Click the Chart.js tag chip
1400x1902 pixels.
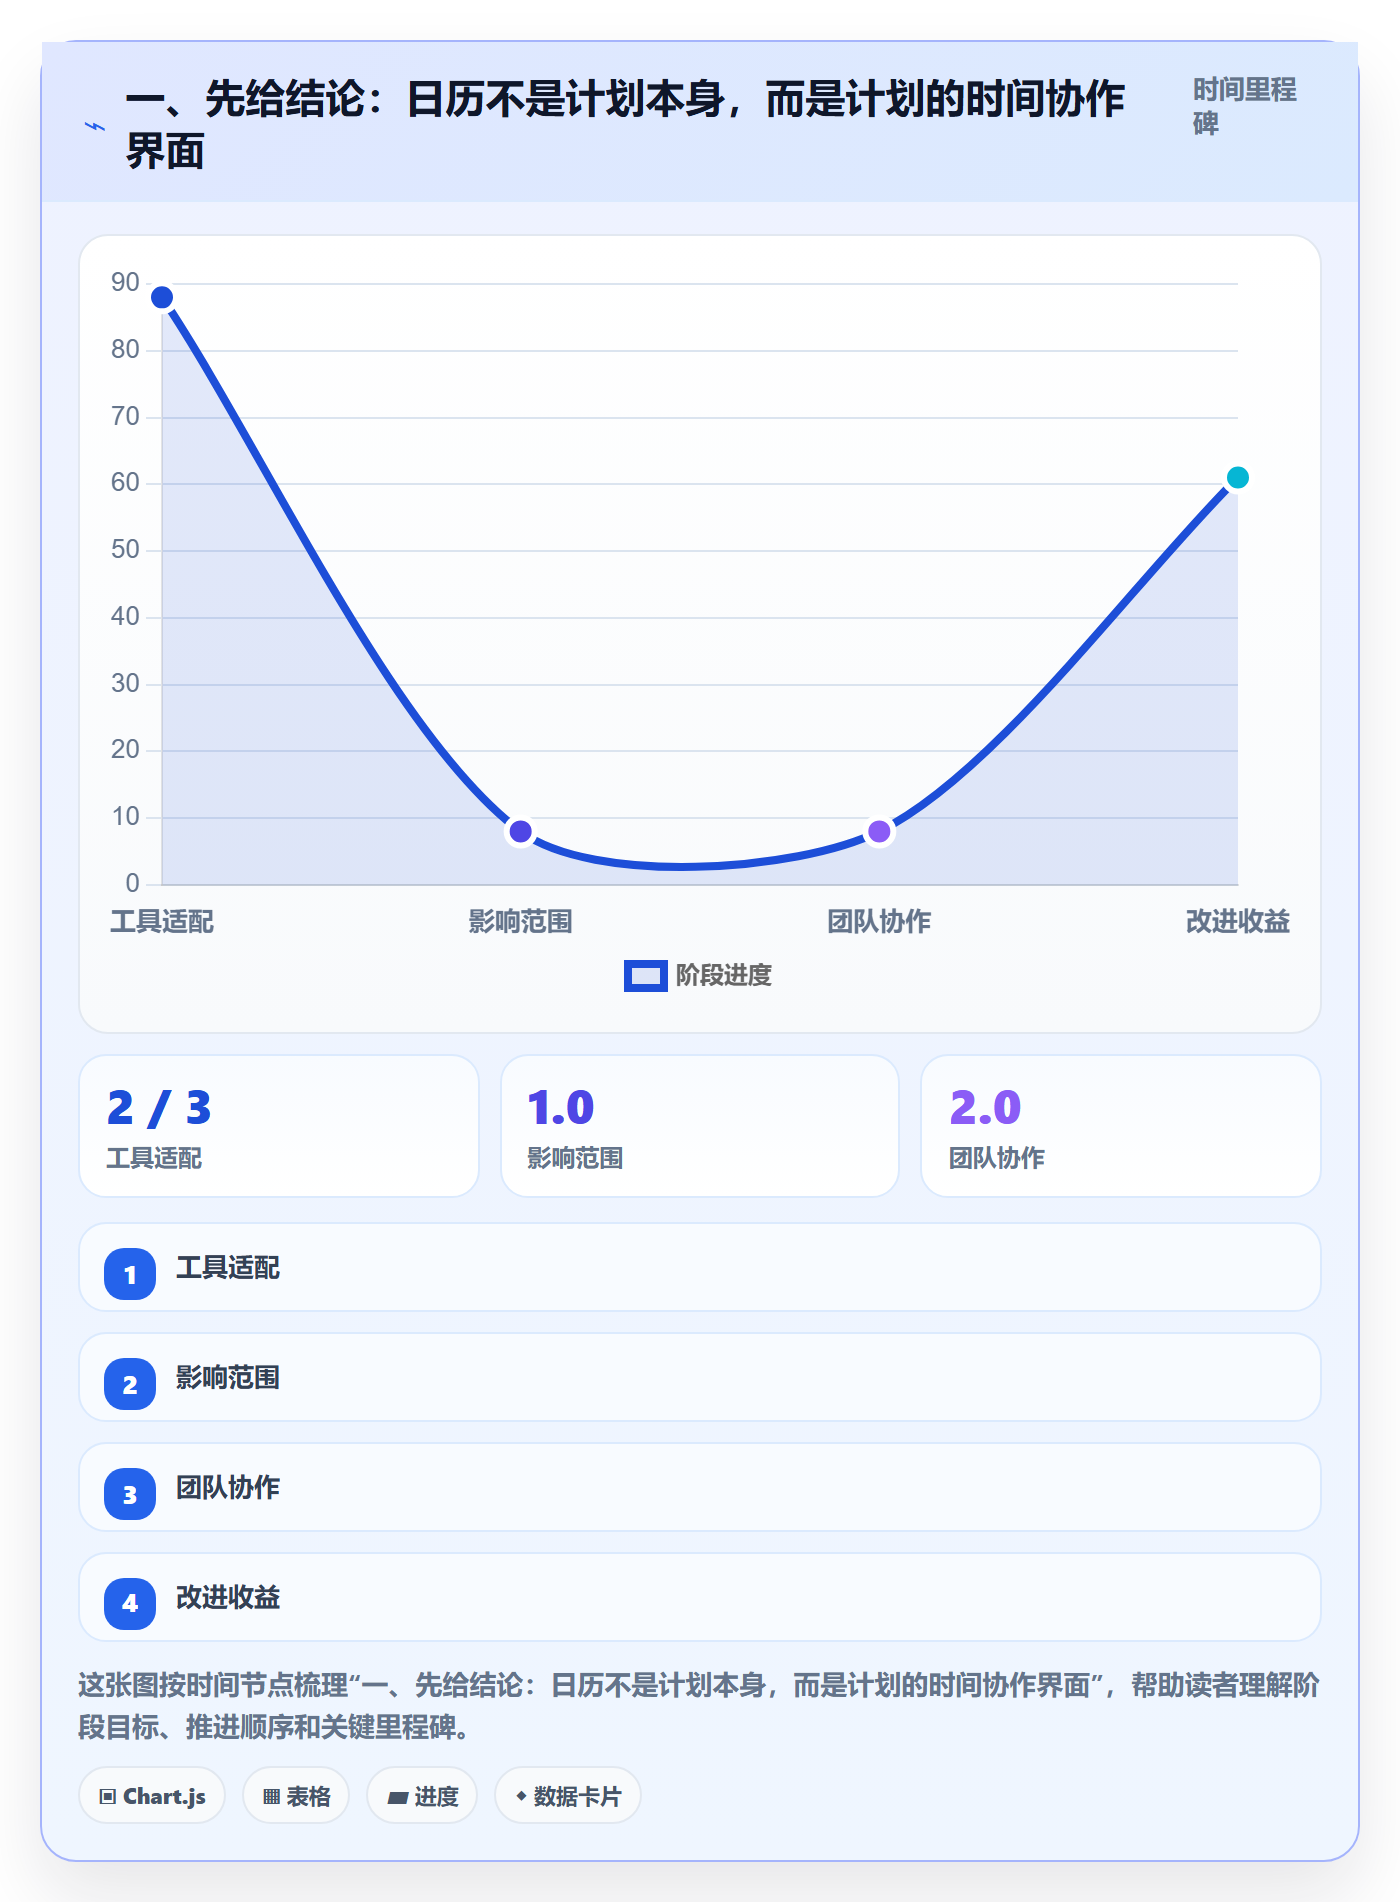(152, 1796)
